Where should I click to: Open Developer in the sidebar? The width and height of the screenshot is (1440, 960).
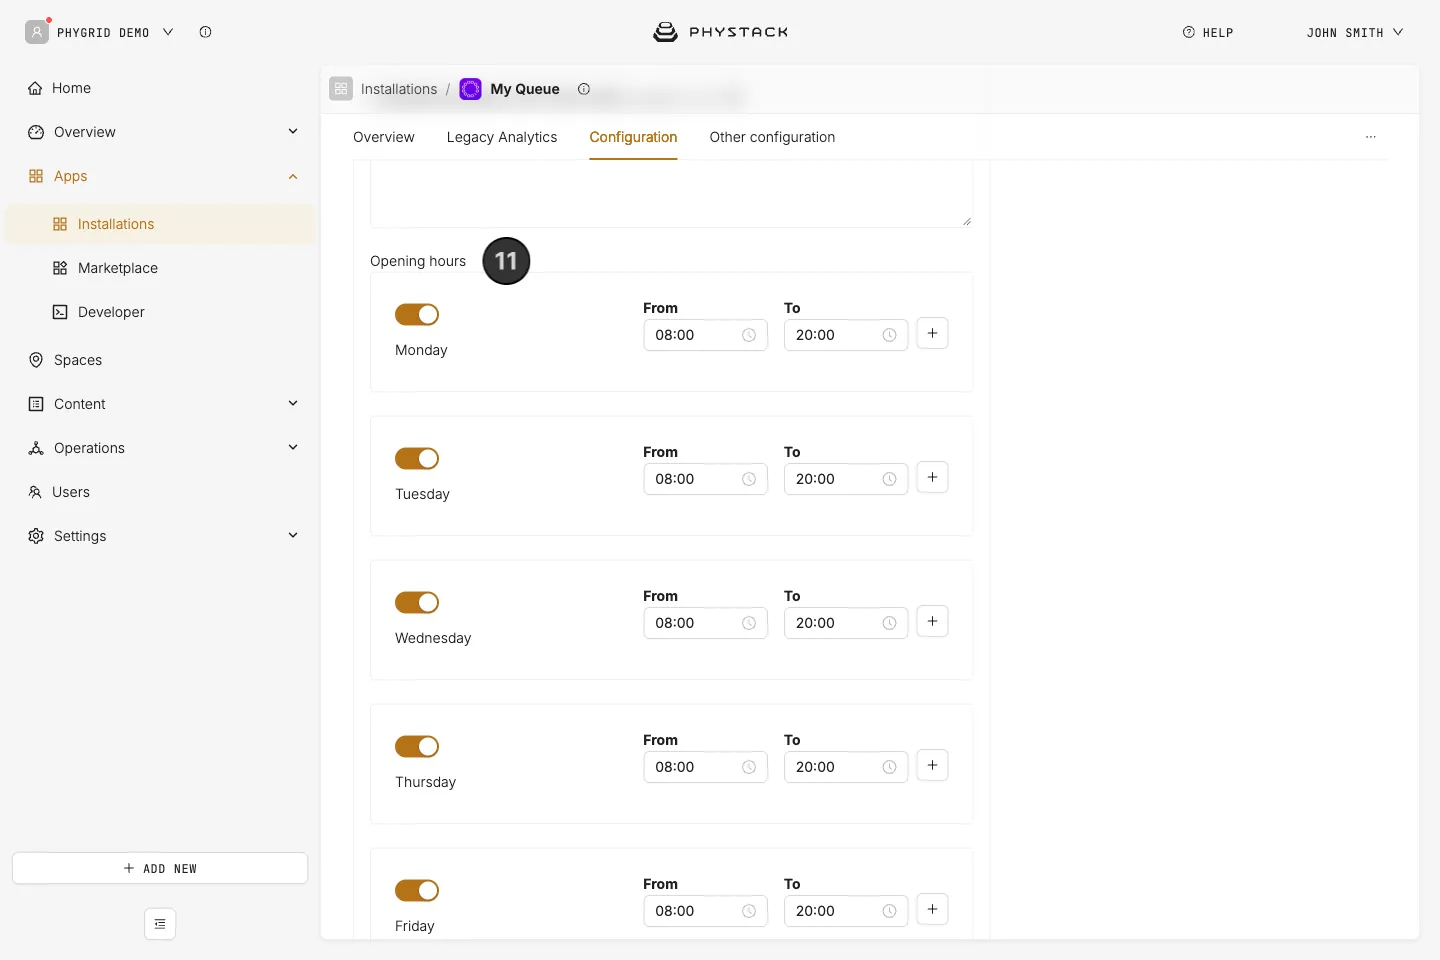[x=160, y=312]
